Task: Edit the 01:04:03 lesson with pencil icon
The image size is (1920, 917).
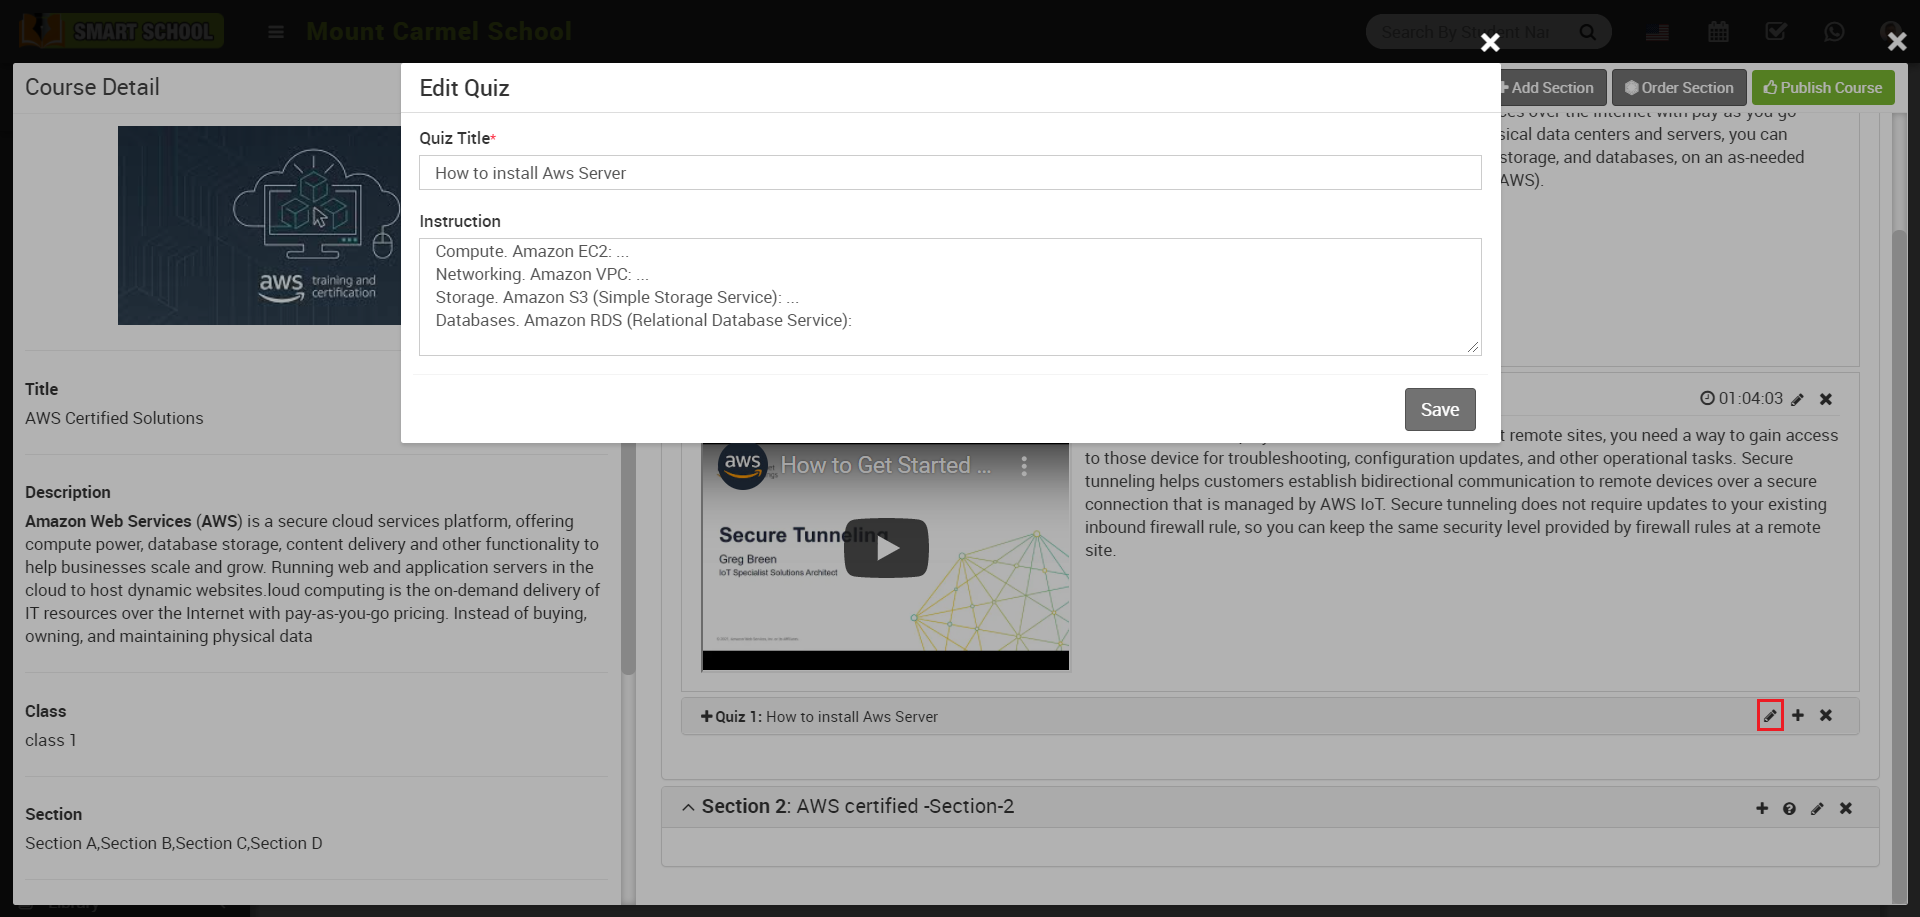Action: 1797,400
